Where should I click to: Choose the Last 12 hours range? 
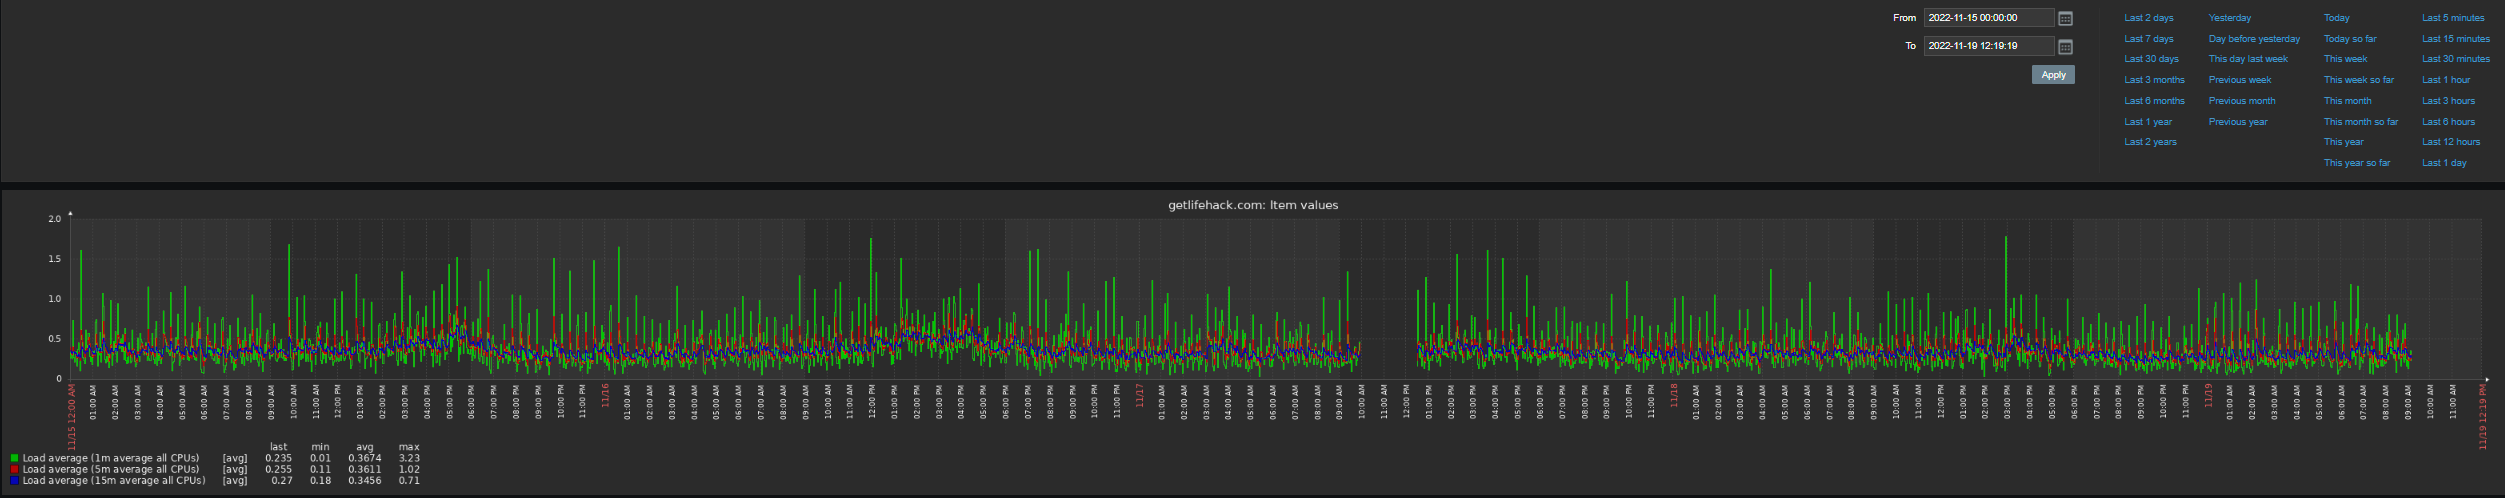(2451, 142)
